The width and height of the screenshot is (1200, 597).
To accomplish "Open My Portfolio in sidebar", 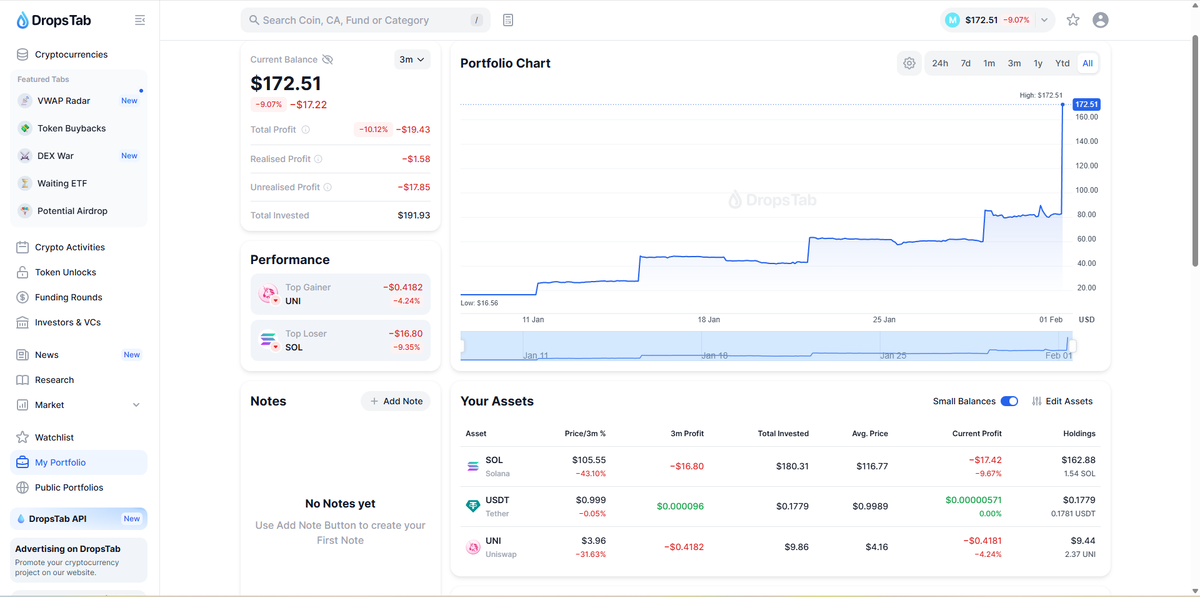I will click(x=78, y=462).
